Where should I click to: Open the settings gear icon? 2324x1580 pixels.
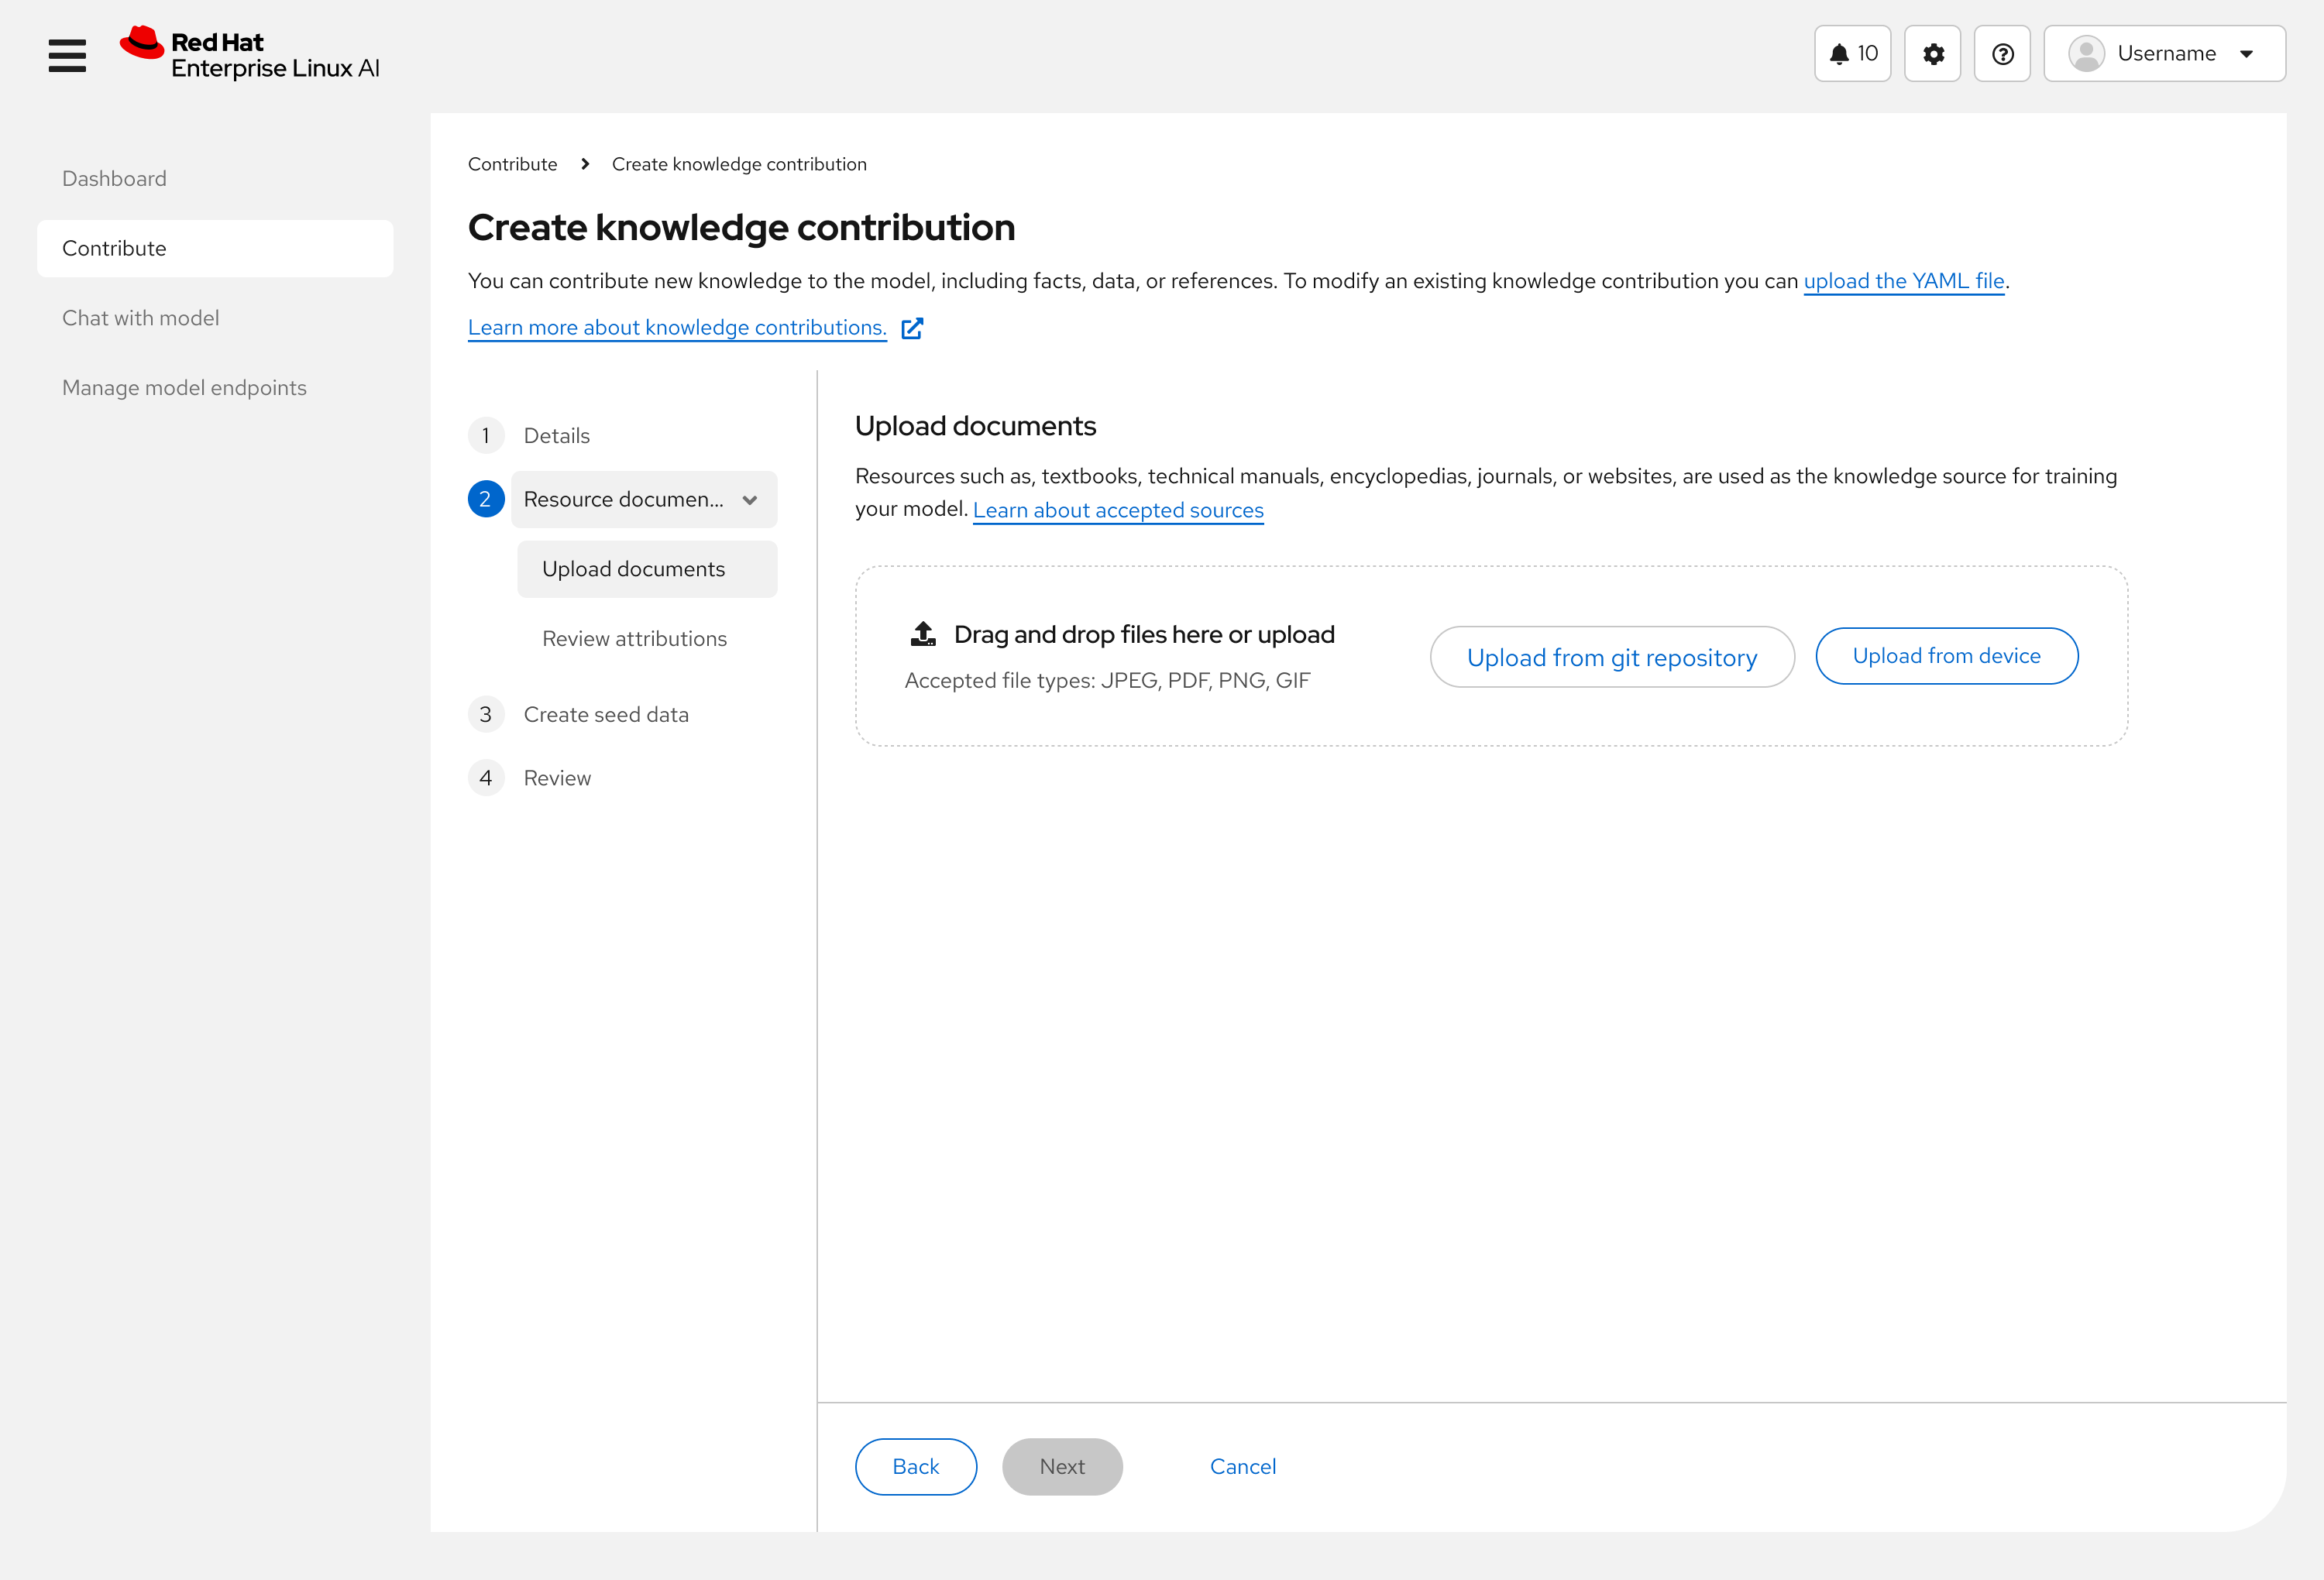pos(1932,54)
